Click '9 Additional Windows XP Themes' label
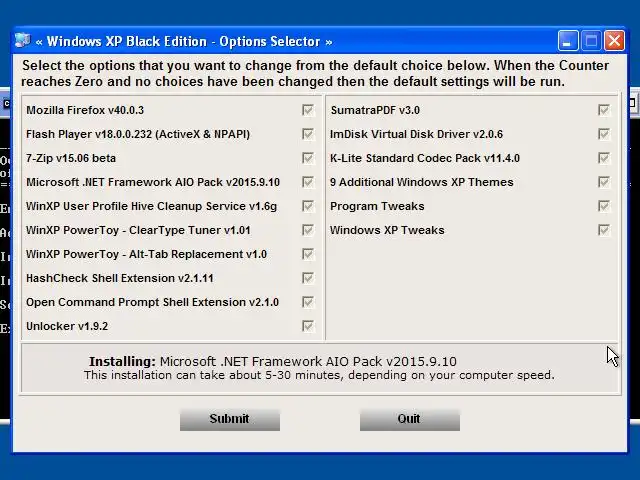Viewport: 640px width, 480px height. (x=422, y=182)
